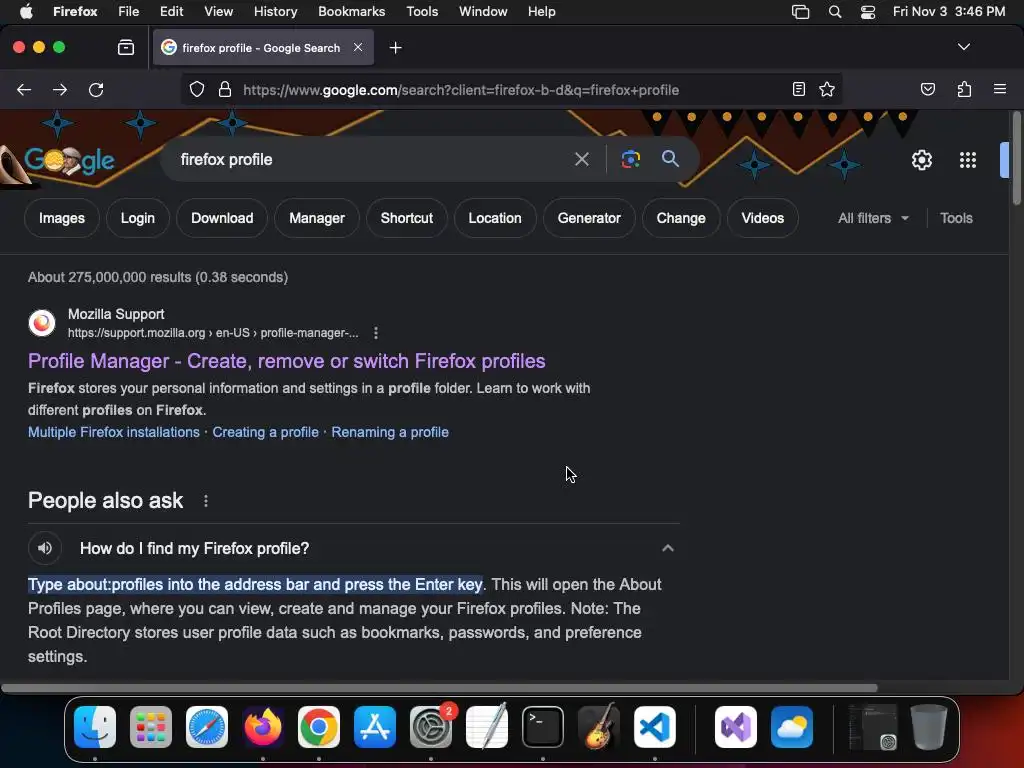The height and width of the screenshot is (768, 1024).
Task: Open the History menu
Action: (275, 12)
